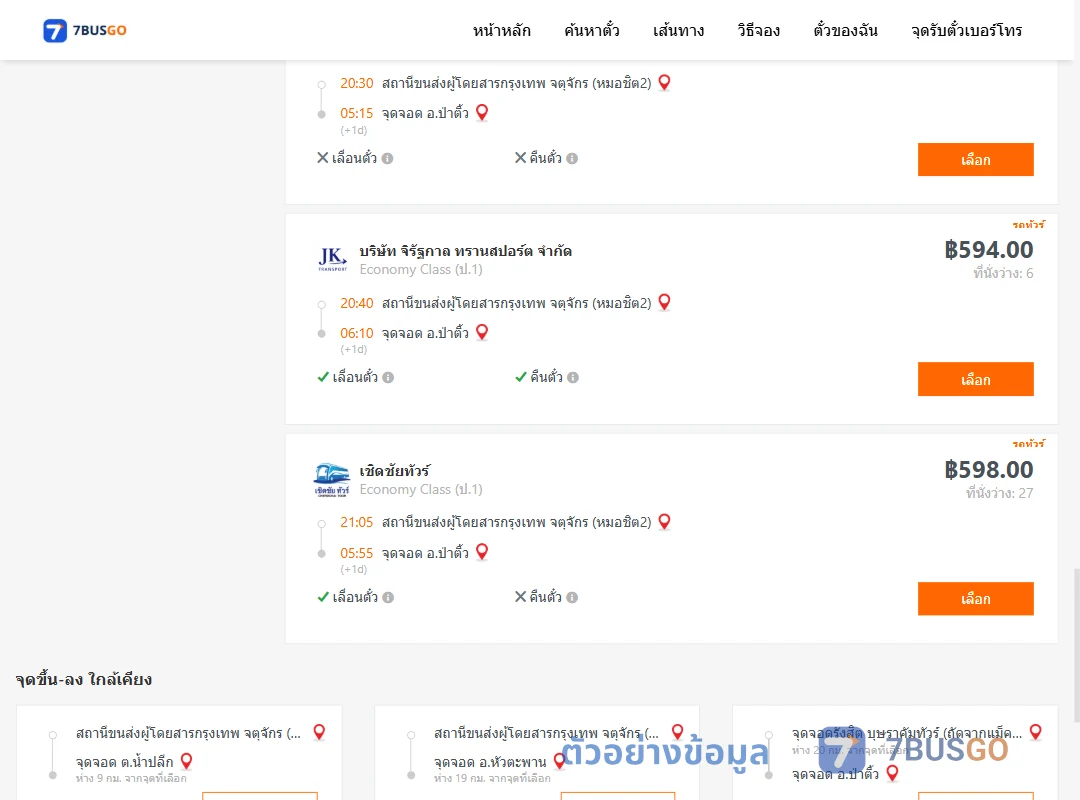
Task: Click info icon next to เลื่อนตั๋ว in ฿598 trip
Action: 388,597
